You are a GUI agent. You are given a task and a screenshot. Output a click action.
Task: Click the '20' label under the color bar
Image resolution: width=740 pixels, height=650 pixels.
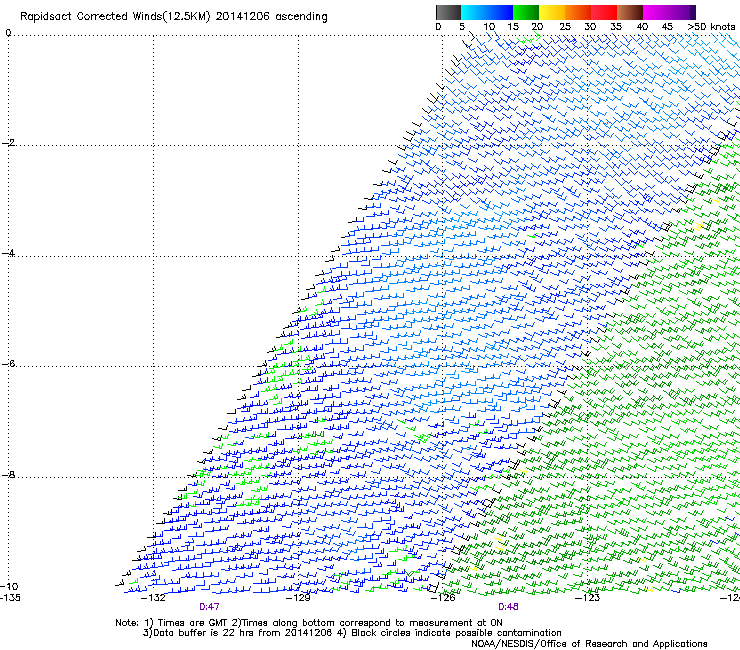coord(538,27)
